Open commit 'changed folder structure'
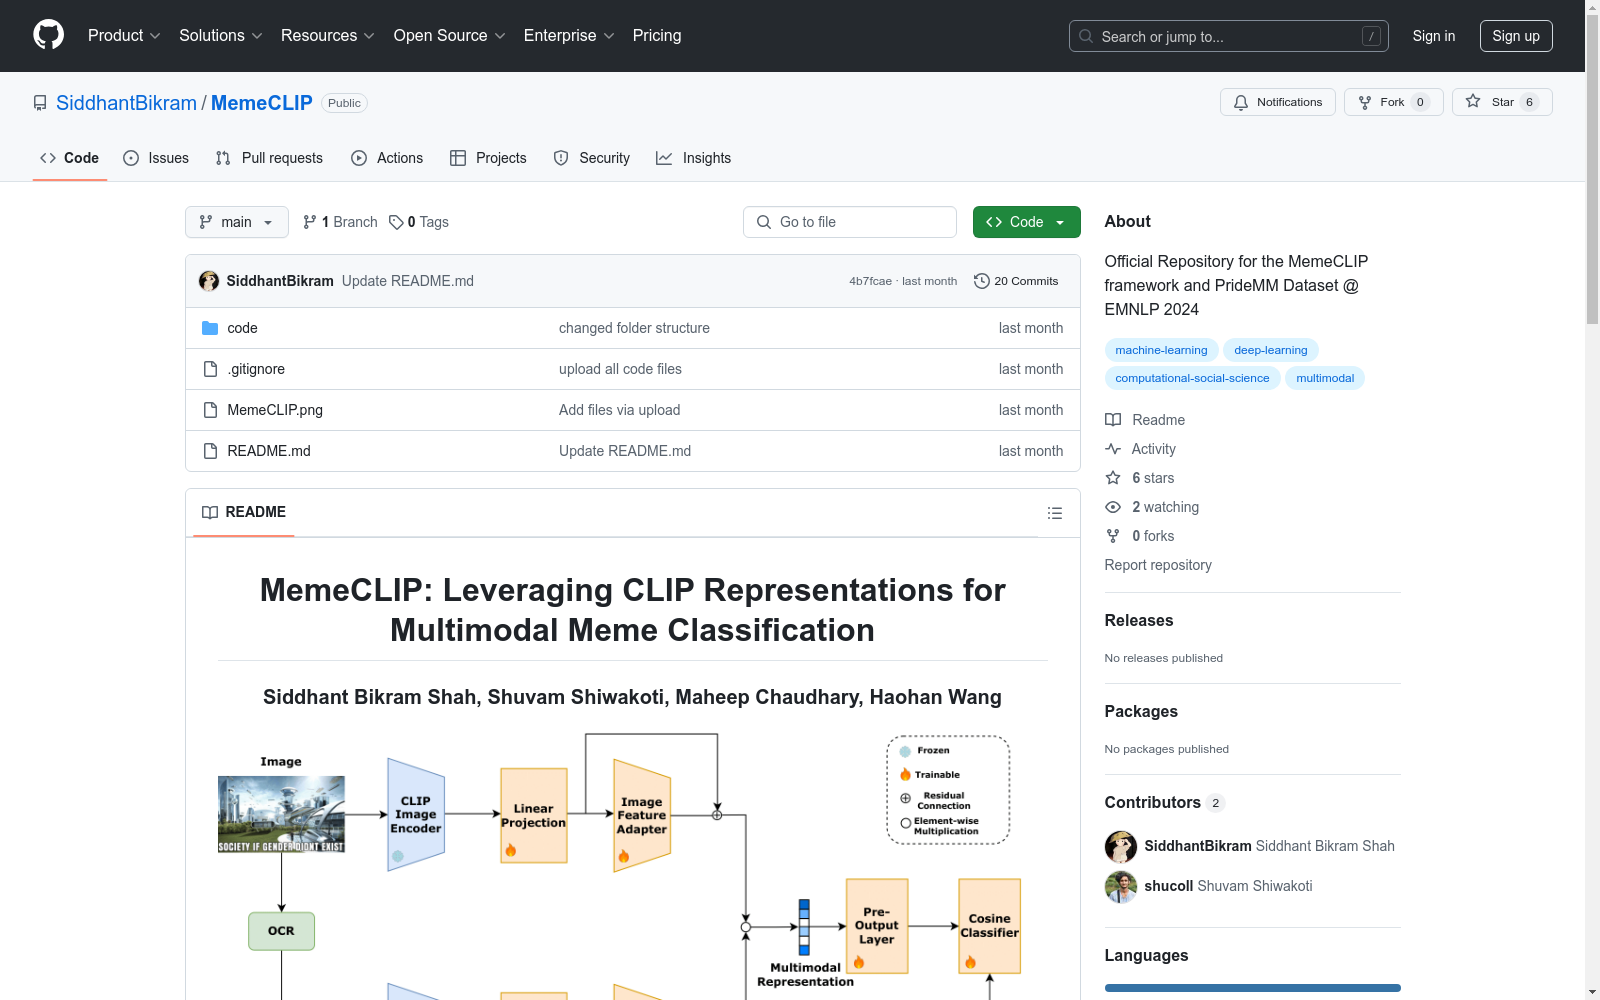Viewport: 1600px width, 1000px height. pyautogui.click(x=634, y=328)
